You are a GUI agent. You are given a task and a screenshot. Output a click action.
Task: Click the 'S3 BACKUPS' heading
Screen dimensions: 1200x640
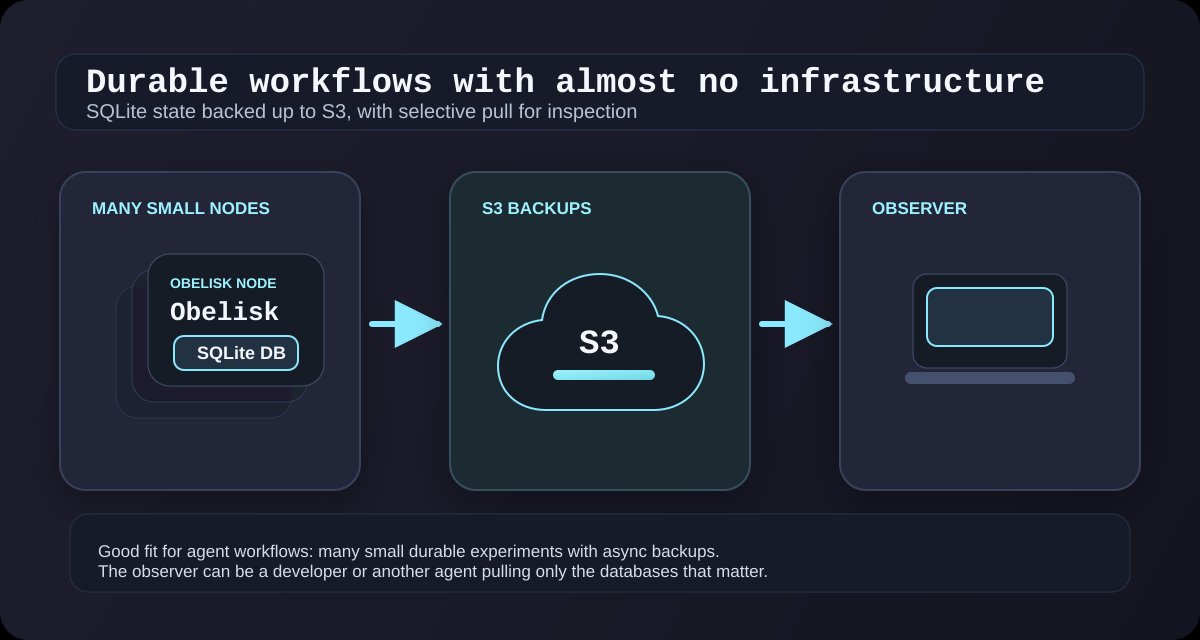536,209
